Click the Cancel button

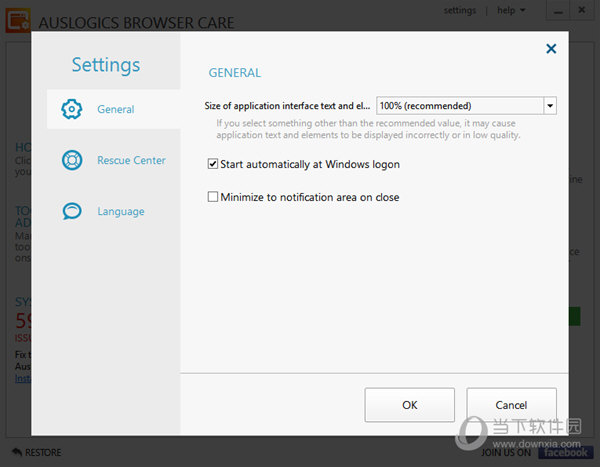[x=511, y=405]
